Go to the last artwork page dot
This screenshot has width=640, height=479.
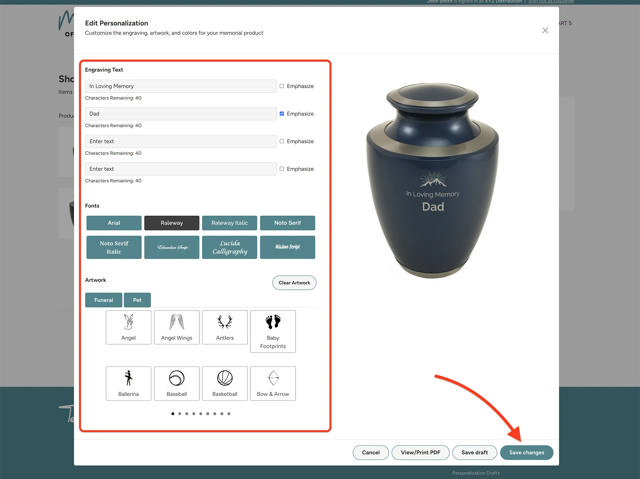(x=229, y=414)
